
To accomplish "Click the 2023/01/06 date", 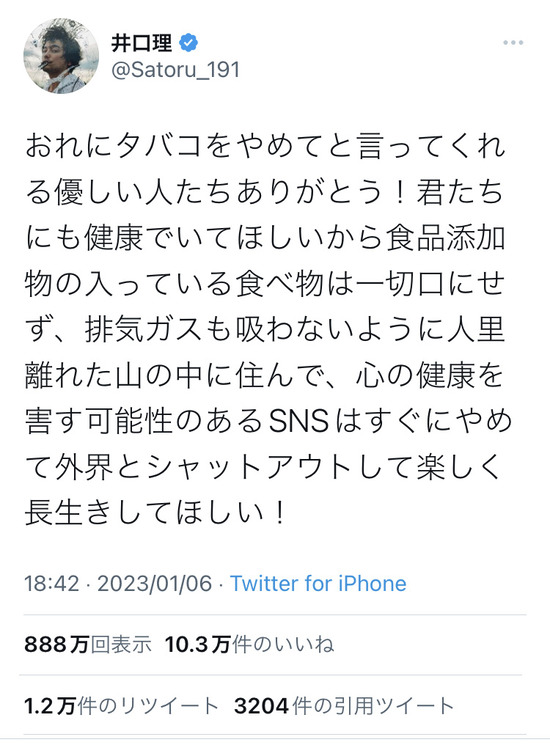I will click(154, 583).
